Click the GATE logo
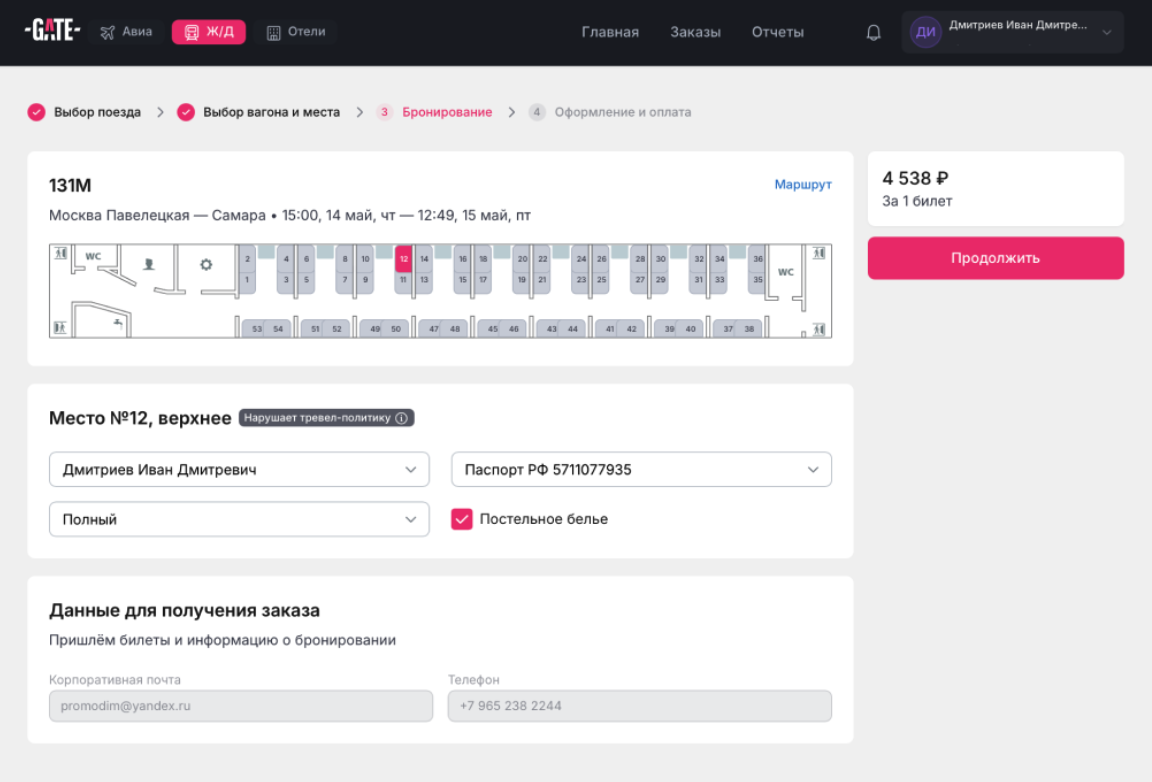Image resolution: width=1152 pixels, height=782 pixels. click(x=52, y=31)
